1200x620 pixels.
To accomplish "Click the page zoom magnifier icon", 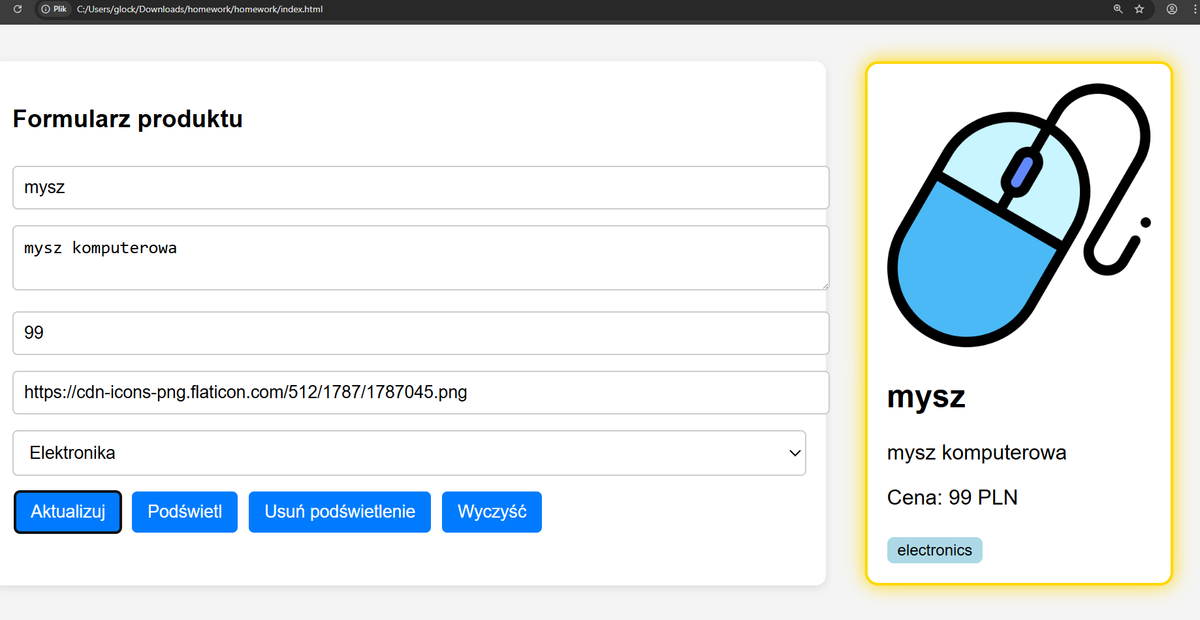I will [1117, 9].
